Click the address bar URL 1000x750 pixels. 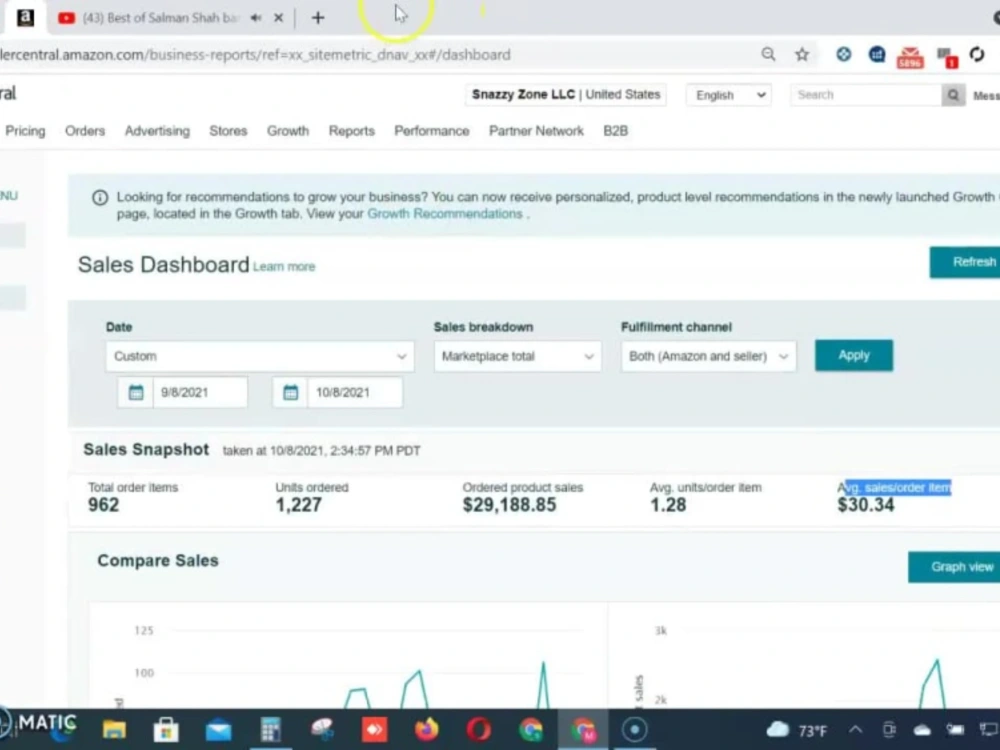pos(255,55)
